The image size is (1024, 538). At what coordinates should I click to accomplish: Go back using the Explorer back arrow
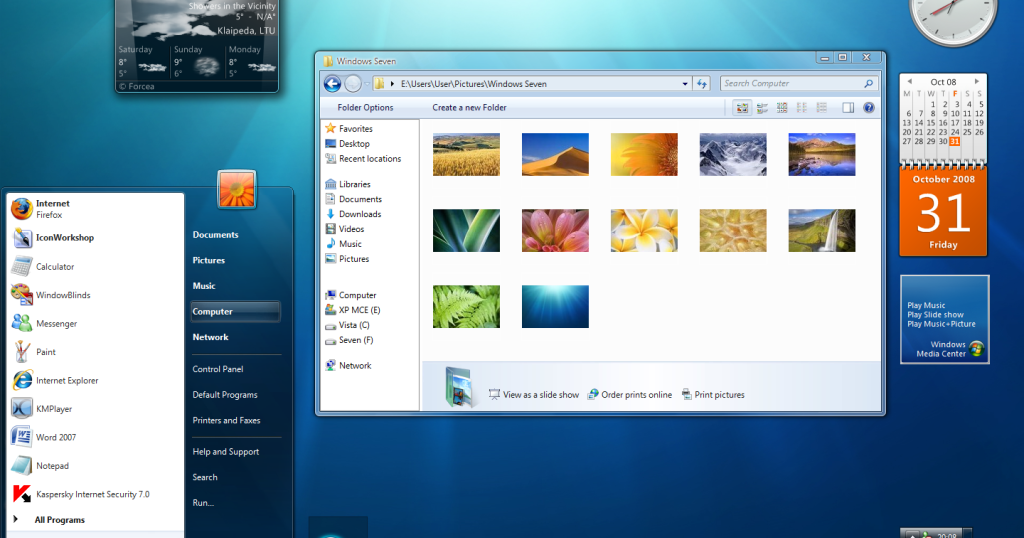pos(332,84)
